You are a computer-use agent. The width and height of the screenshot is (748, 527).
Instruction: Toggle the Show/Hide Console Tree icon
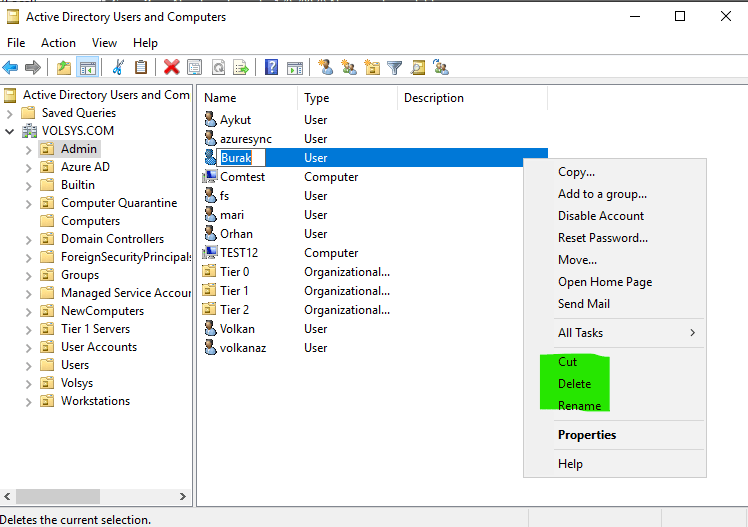pos(87,67)
